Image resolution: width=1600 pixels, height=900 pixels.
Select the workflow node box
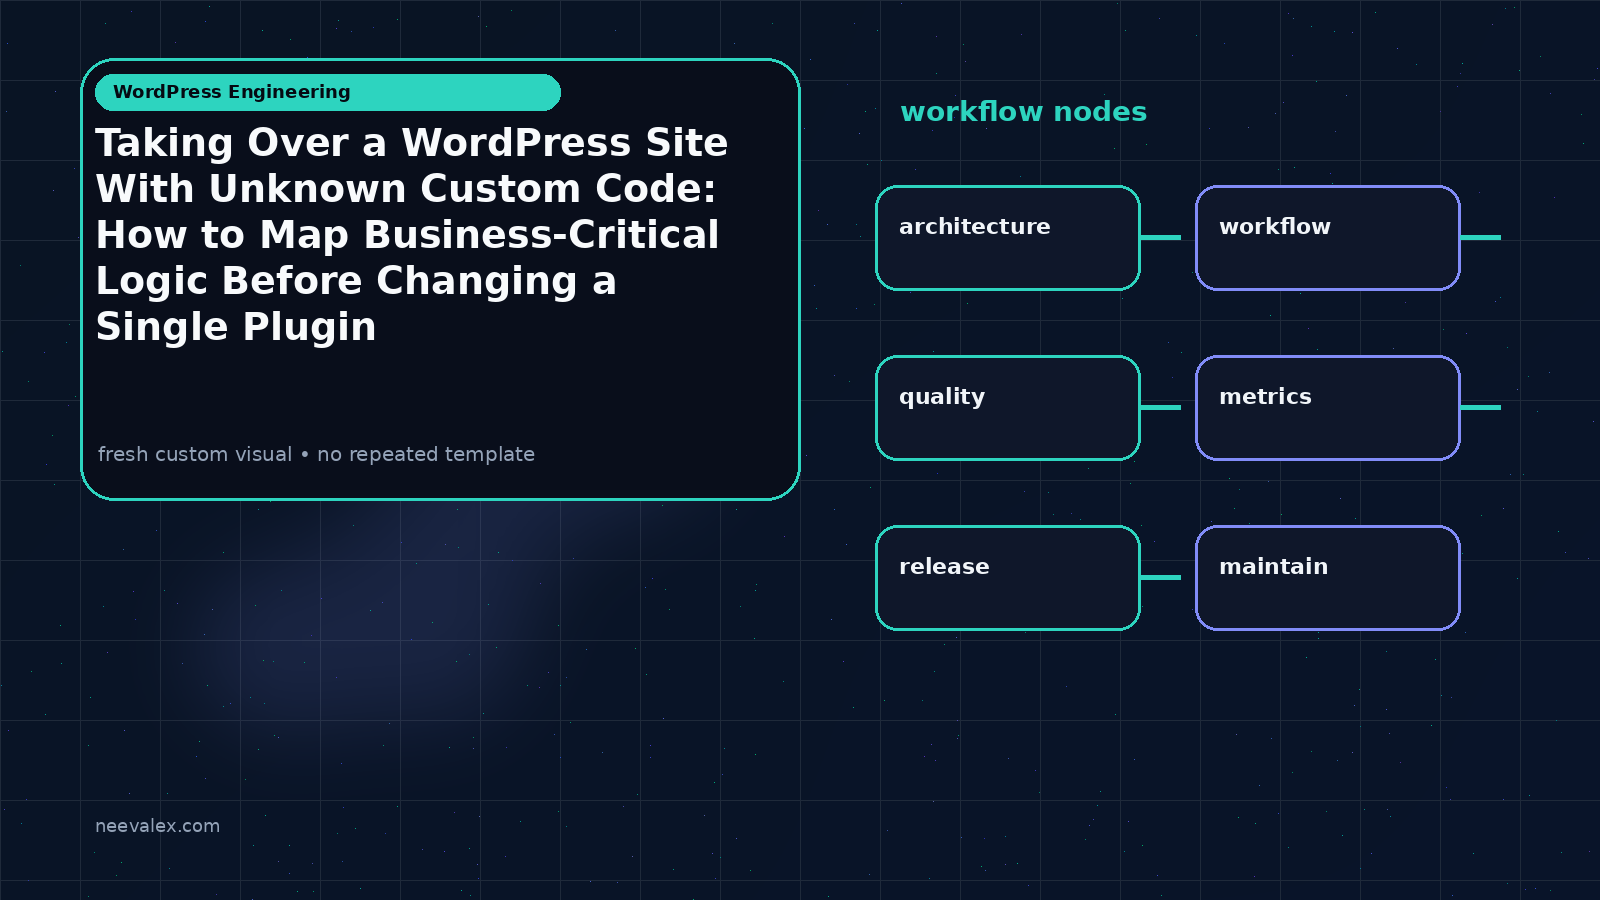point(1328,238)
